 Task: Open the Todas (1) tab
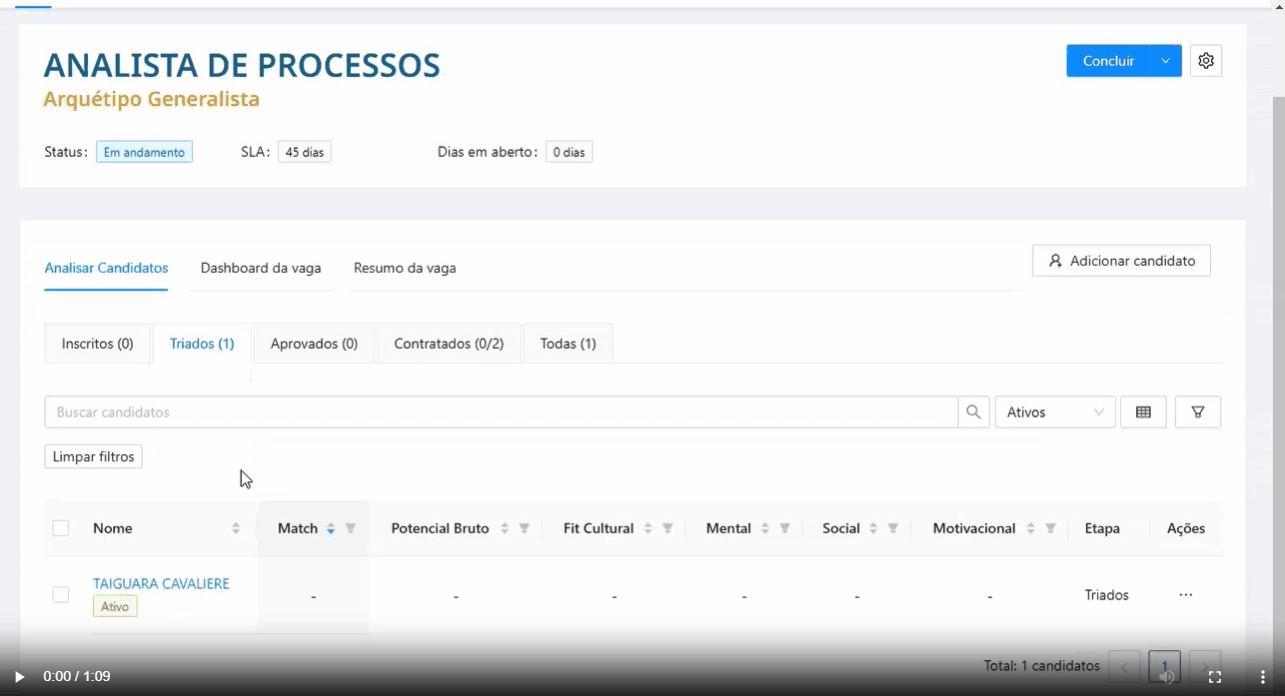tap(568, 343)
